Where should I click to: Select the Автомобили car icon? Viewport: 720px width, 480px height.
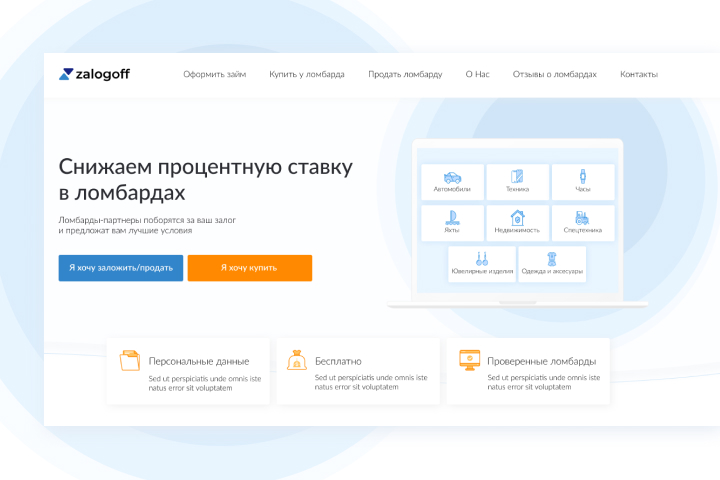pos(452,177)
